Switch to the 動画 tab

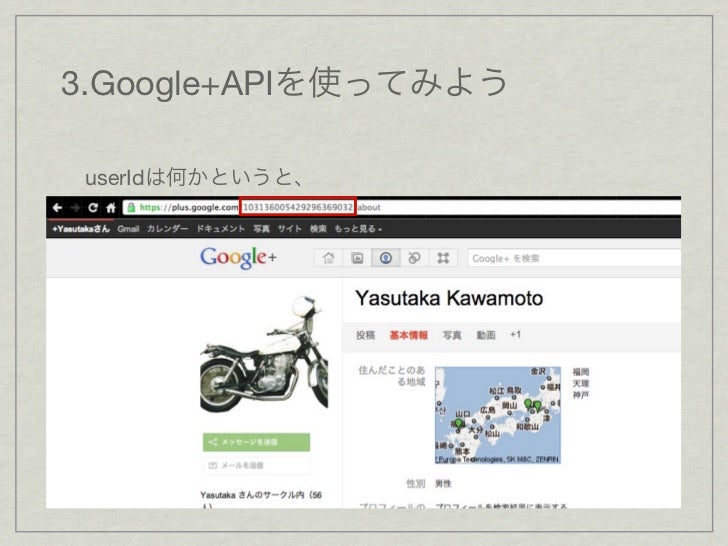[486, 335]
